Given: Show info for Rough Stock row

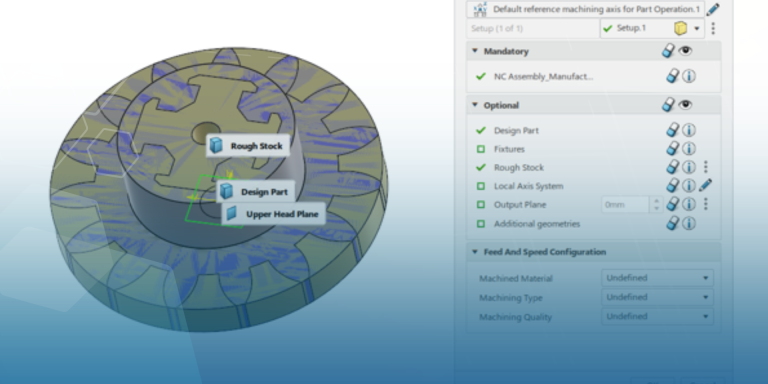Looking at the screenshot, I should tap(689, 167).
